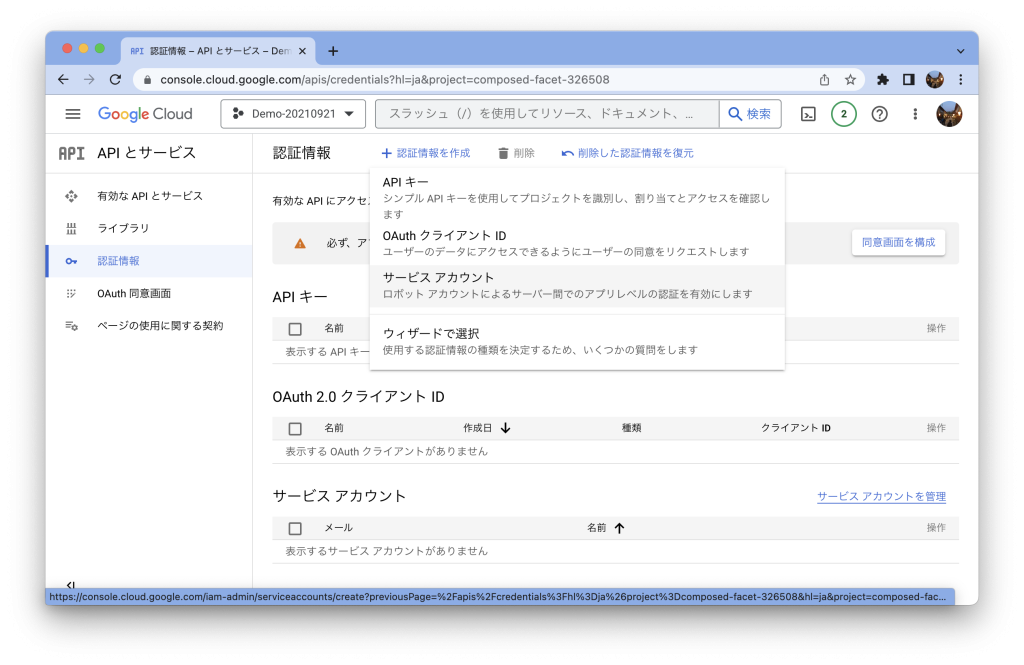
Task: Click 削除した認証情報を復元 button
Action: coord(628,154)
